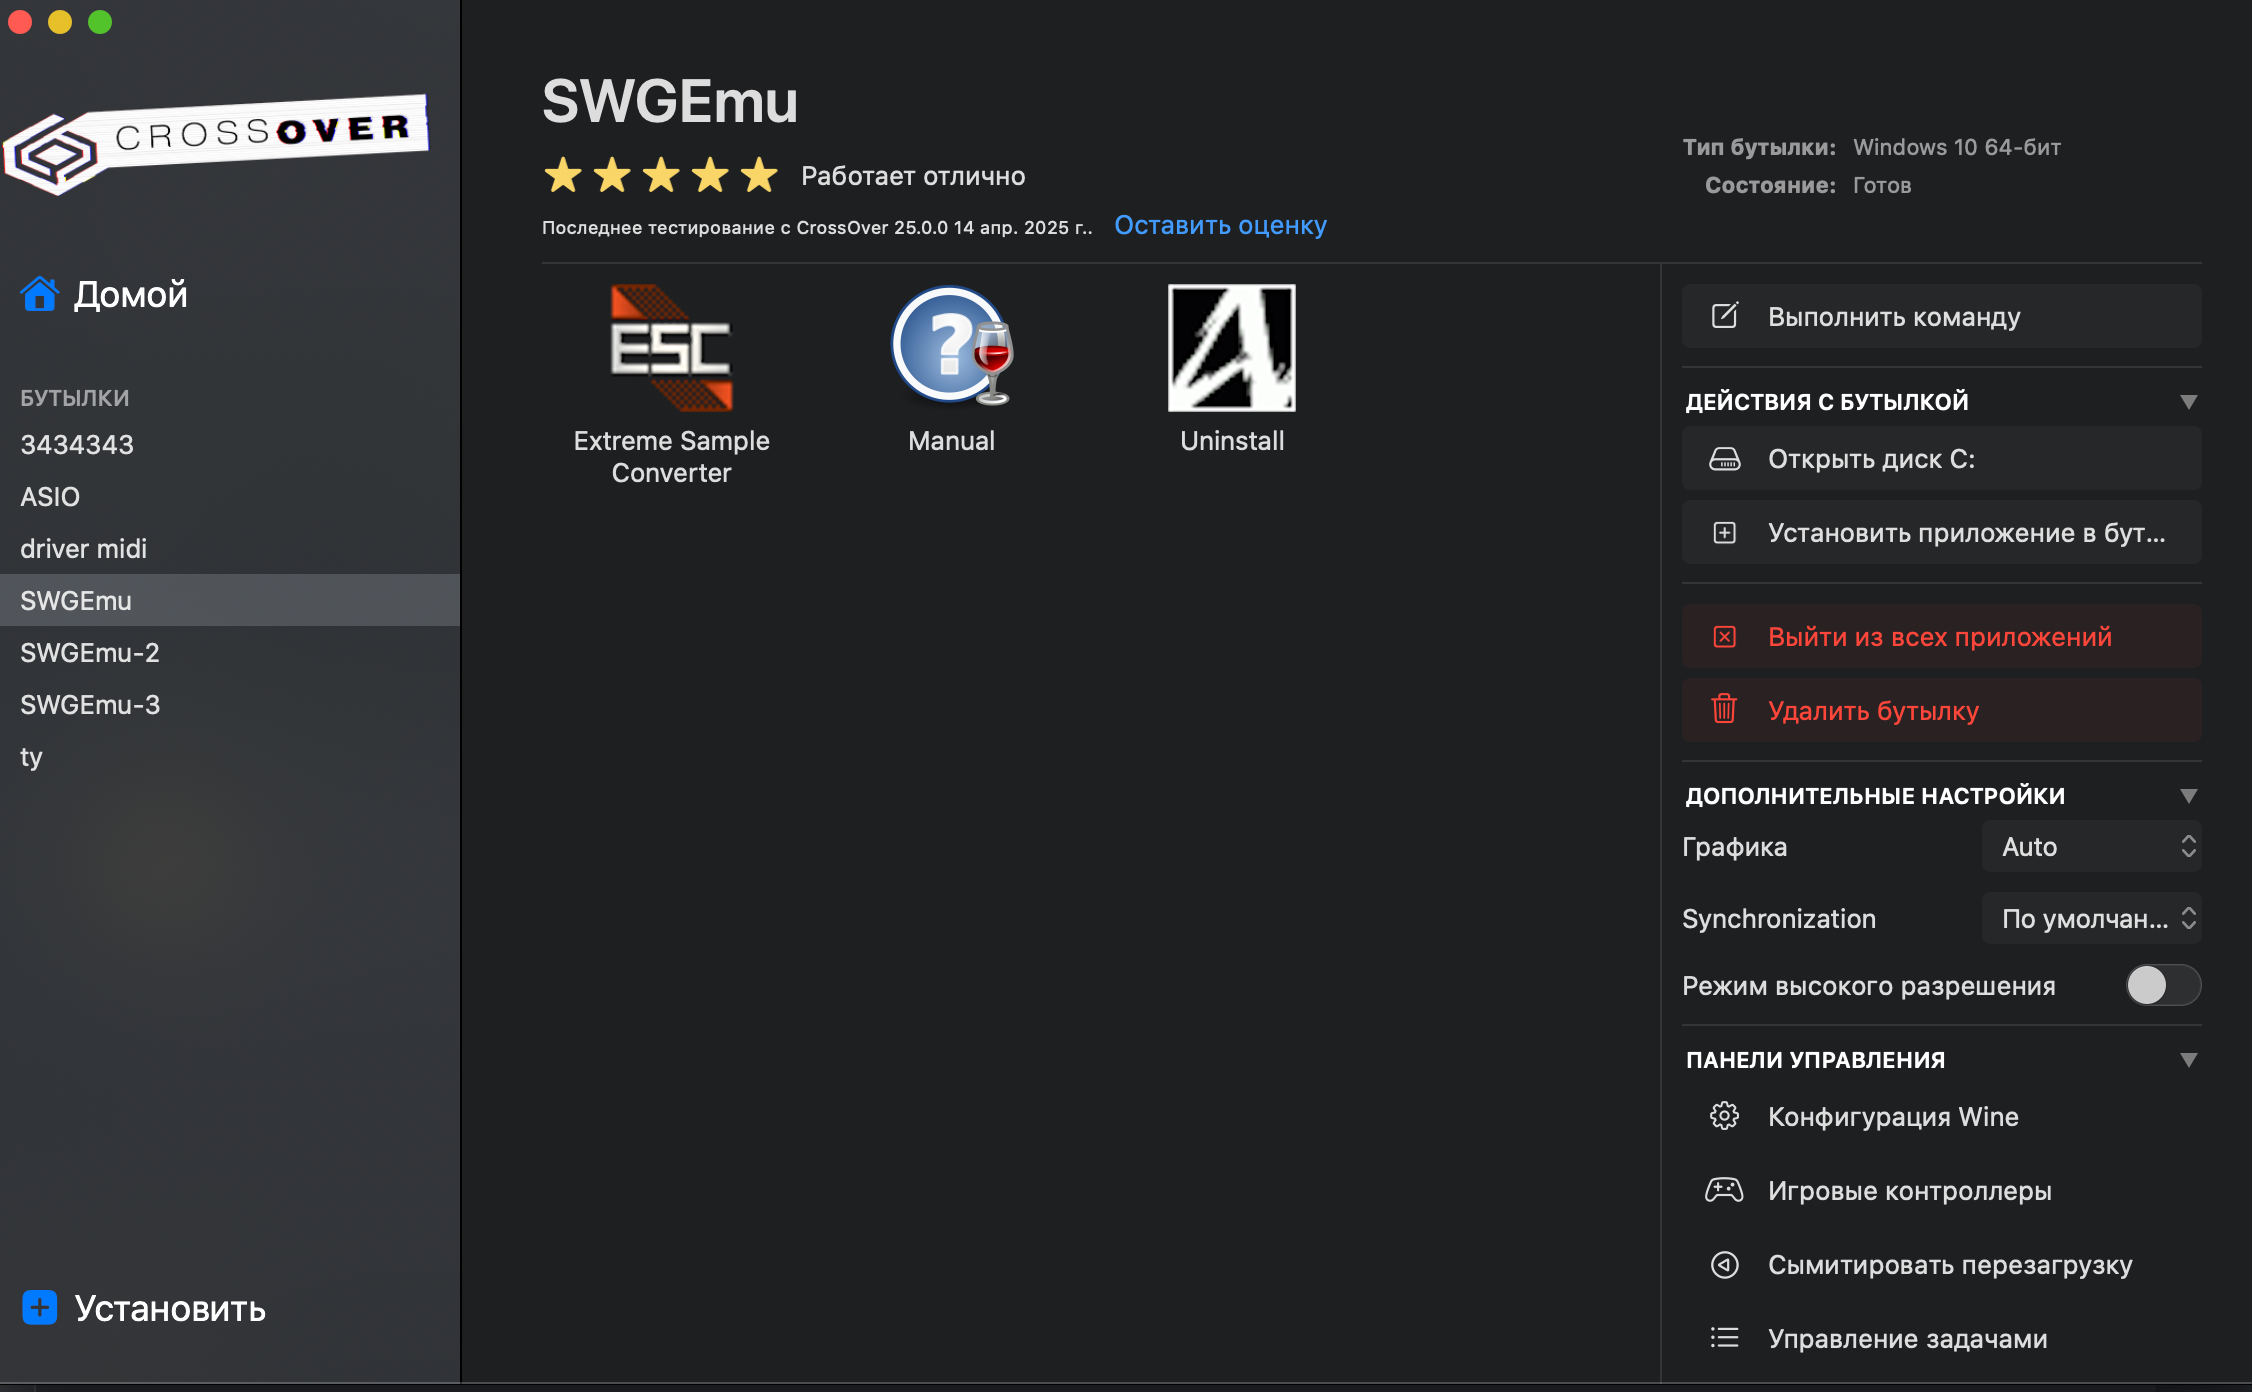Image resolution: width=2252 pixels, height=1392 pixels.
Task: Open the Manual help icon
Action: click(951, 347)
